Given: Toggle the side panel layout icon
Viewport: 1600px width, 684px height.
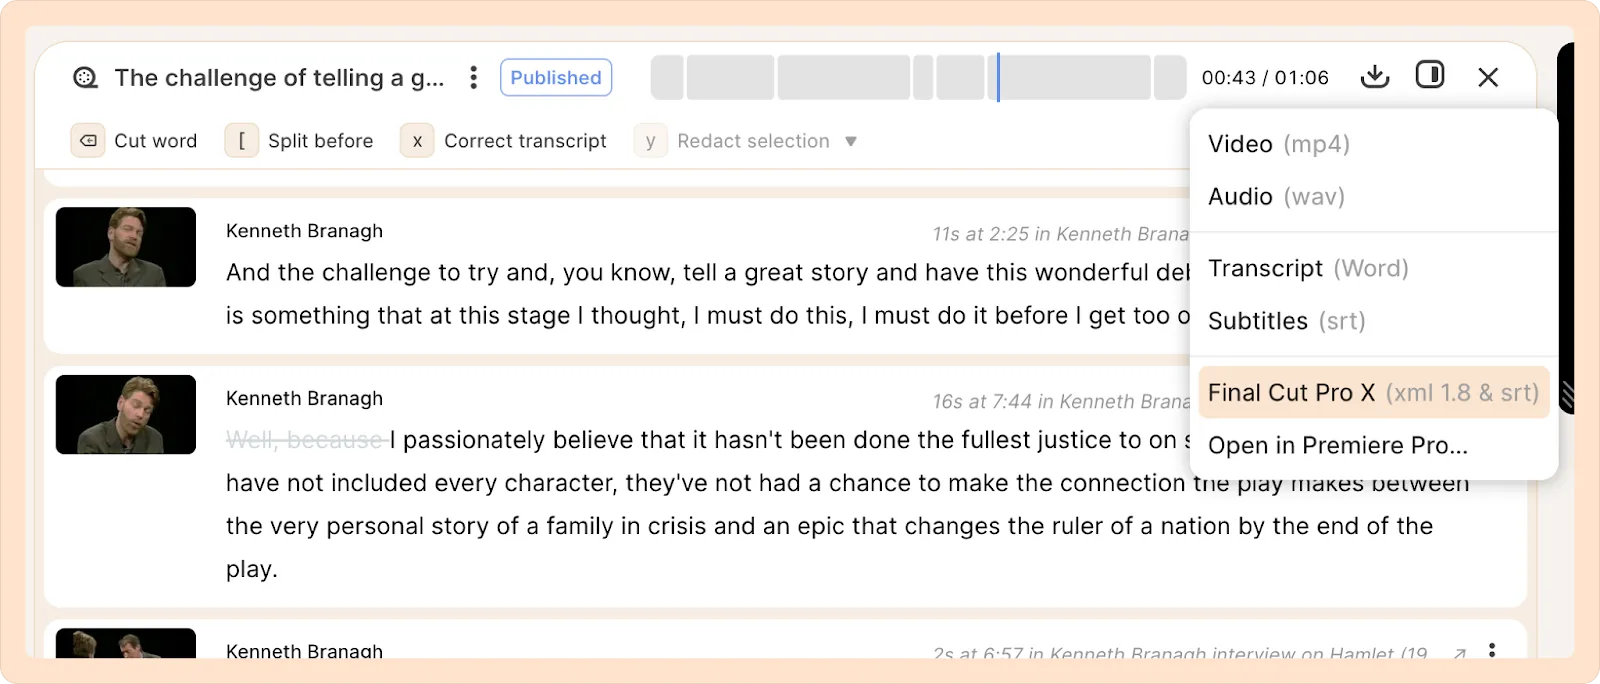Looking at the screenshot, I should 1430,76.
